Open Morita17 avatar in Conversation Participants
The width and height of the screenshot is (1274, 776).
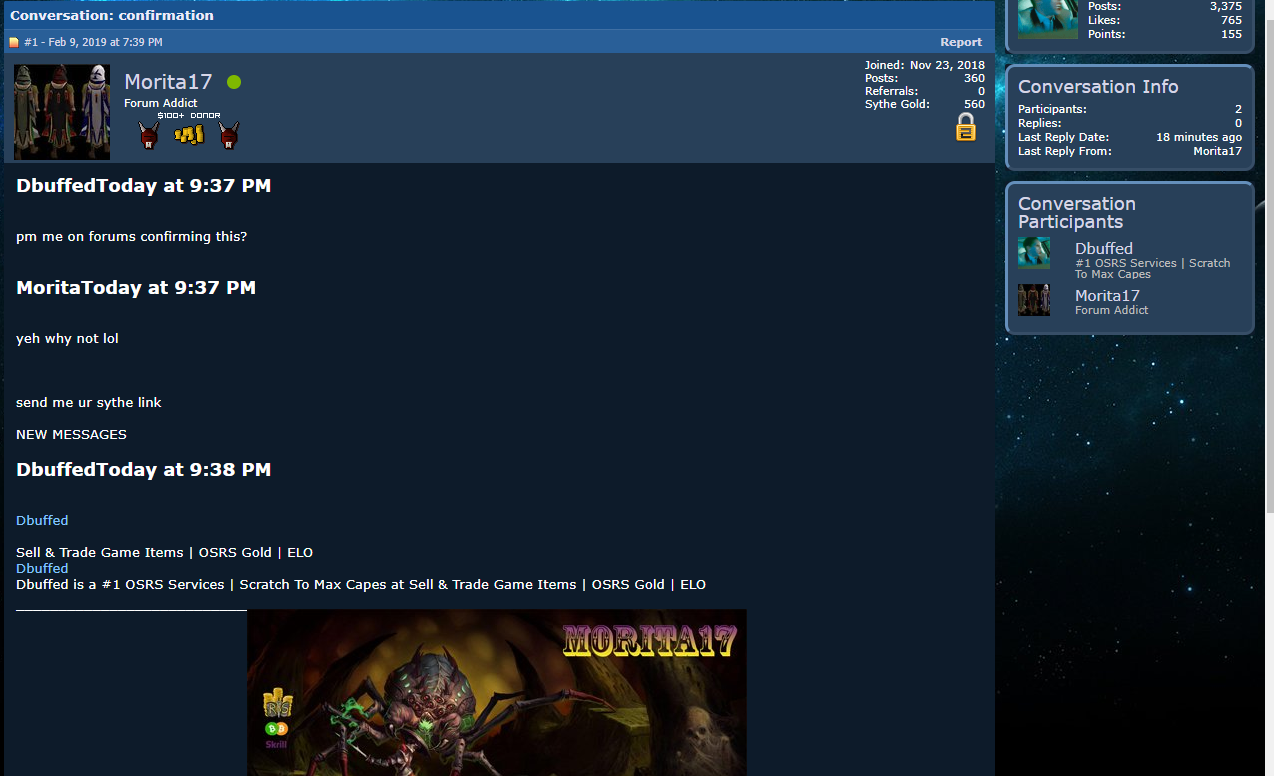1034,300
